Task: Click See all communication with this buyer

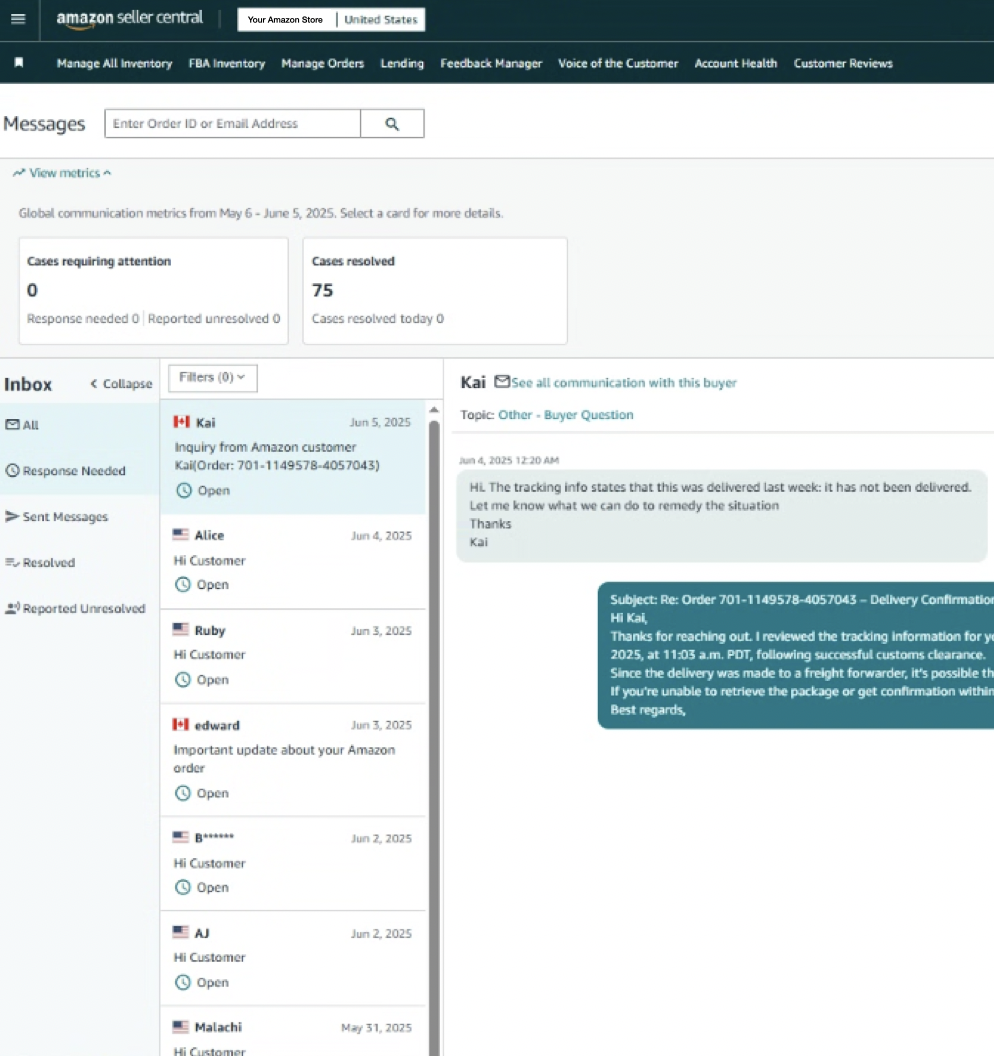Action: click(624, 383)
